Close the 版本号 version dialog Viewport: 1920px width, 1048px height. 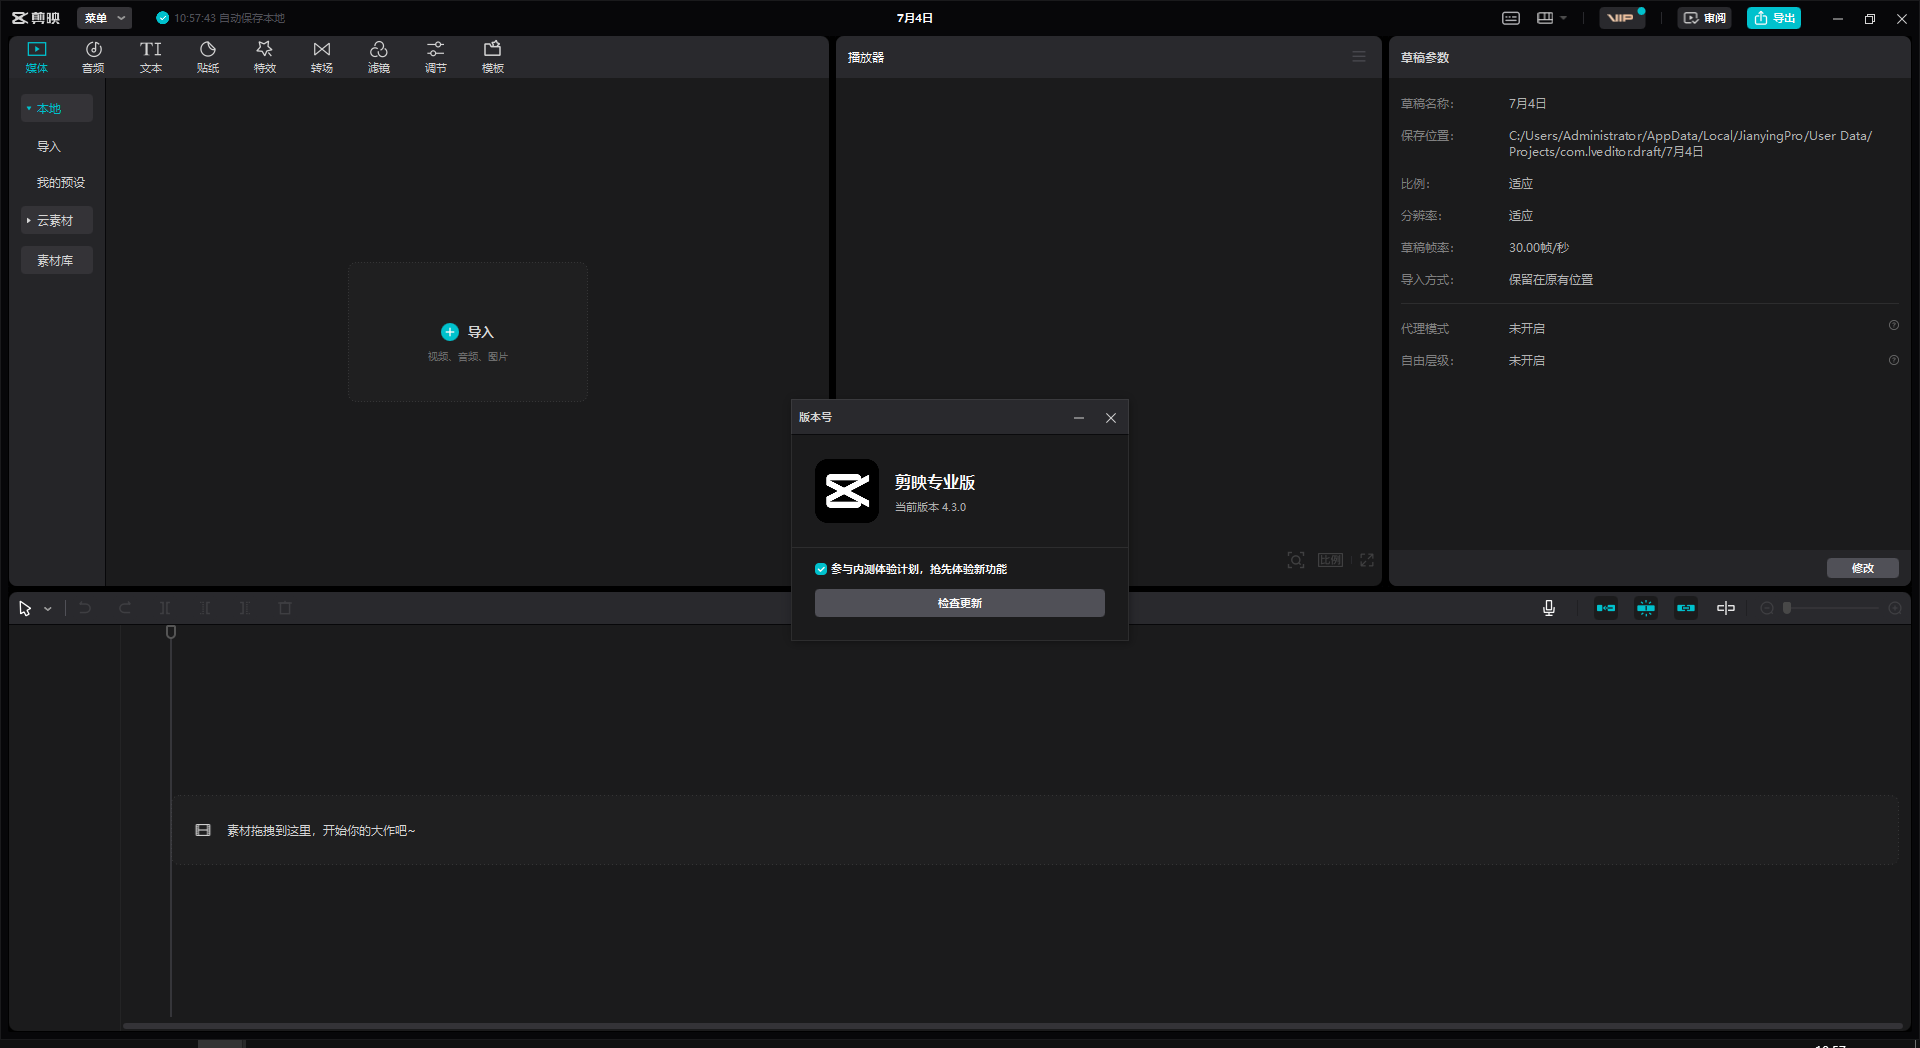pyautogui.click(x=1111, y=418)
